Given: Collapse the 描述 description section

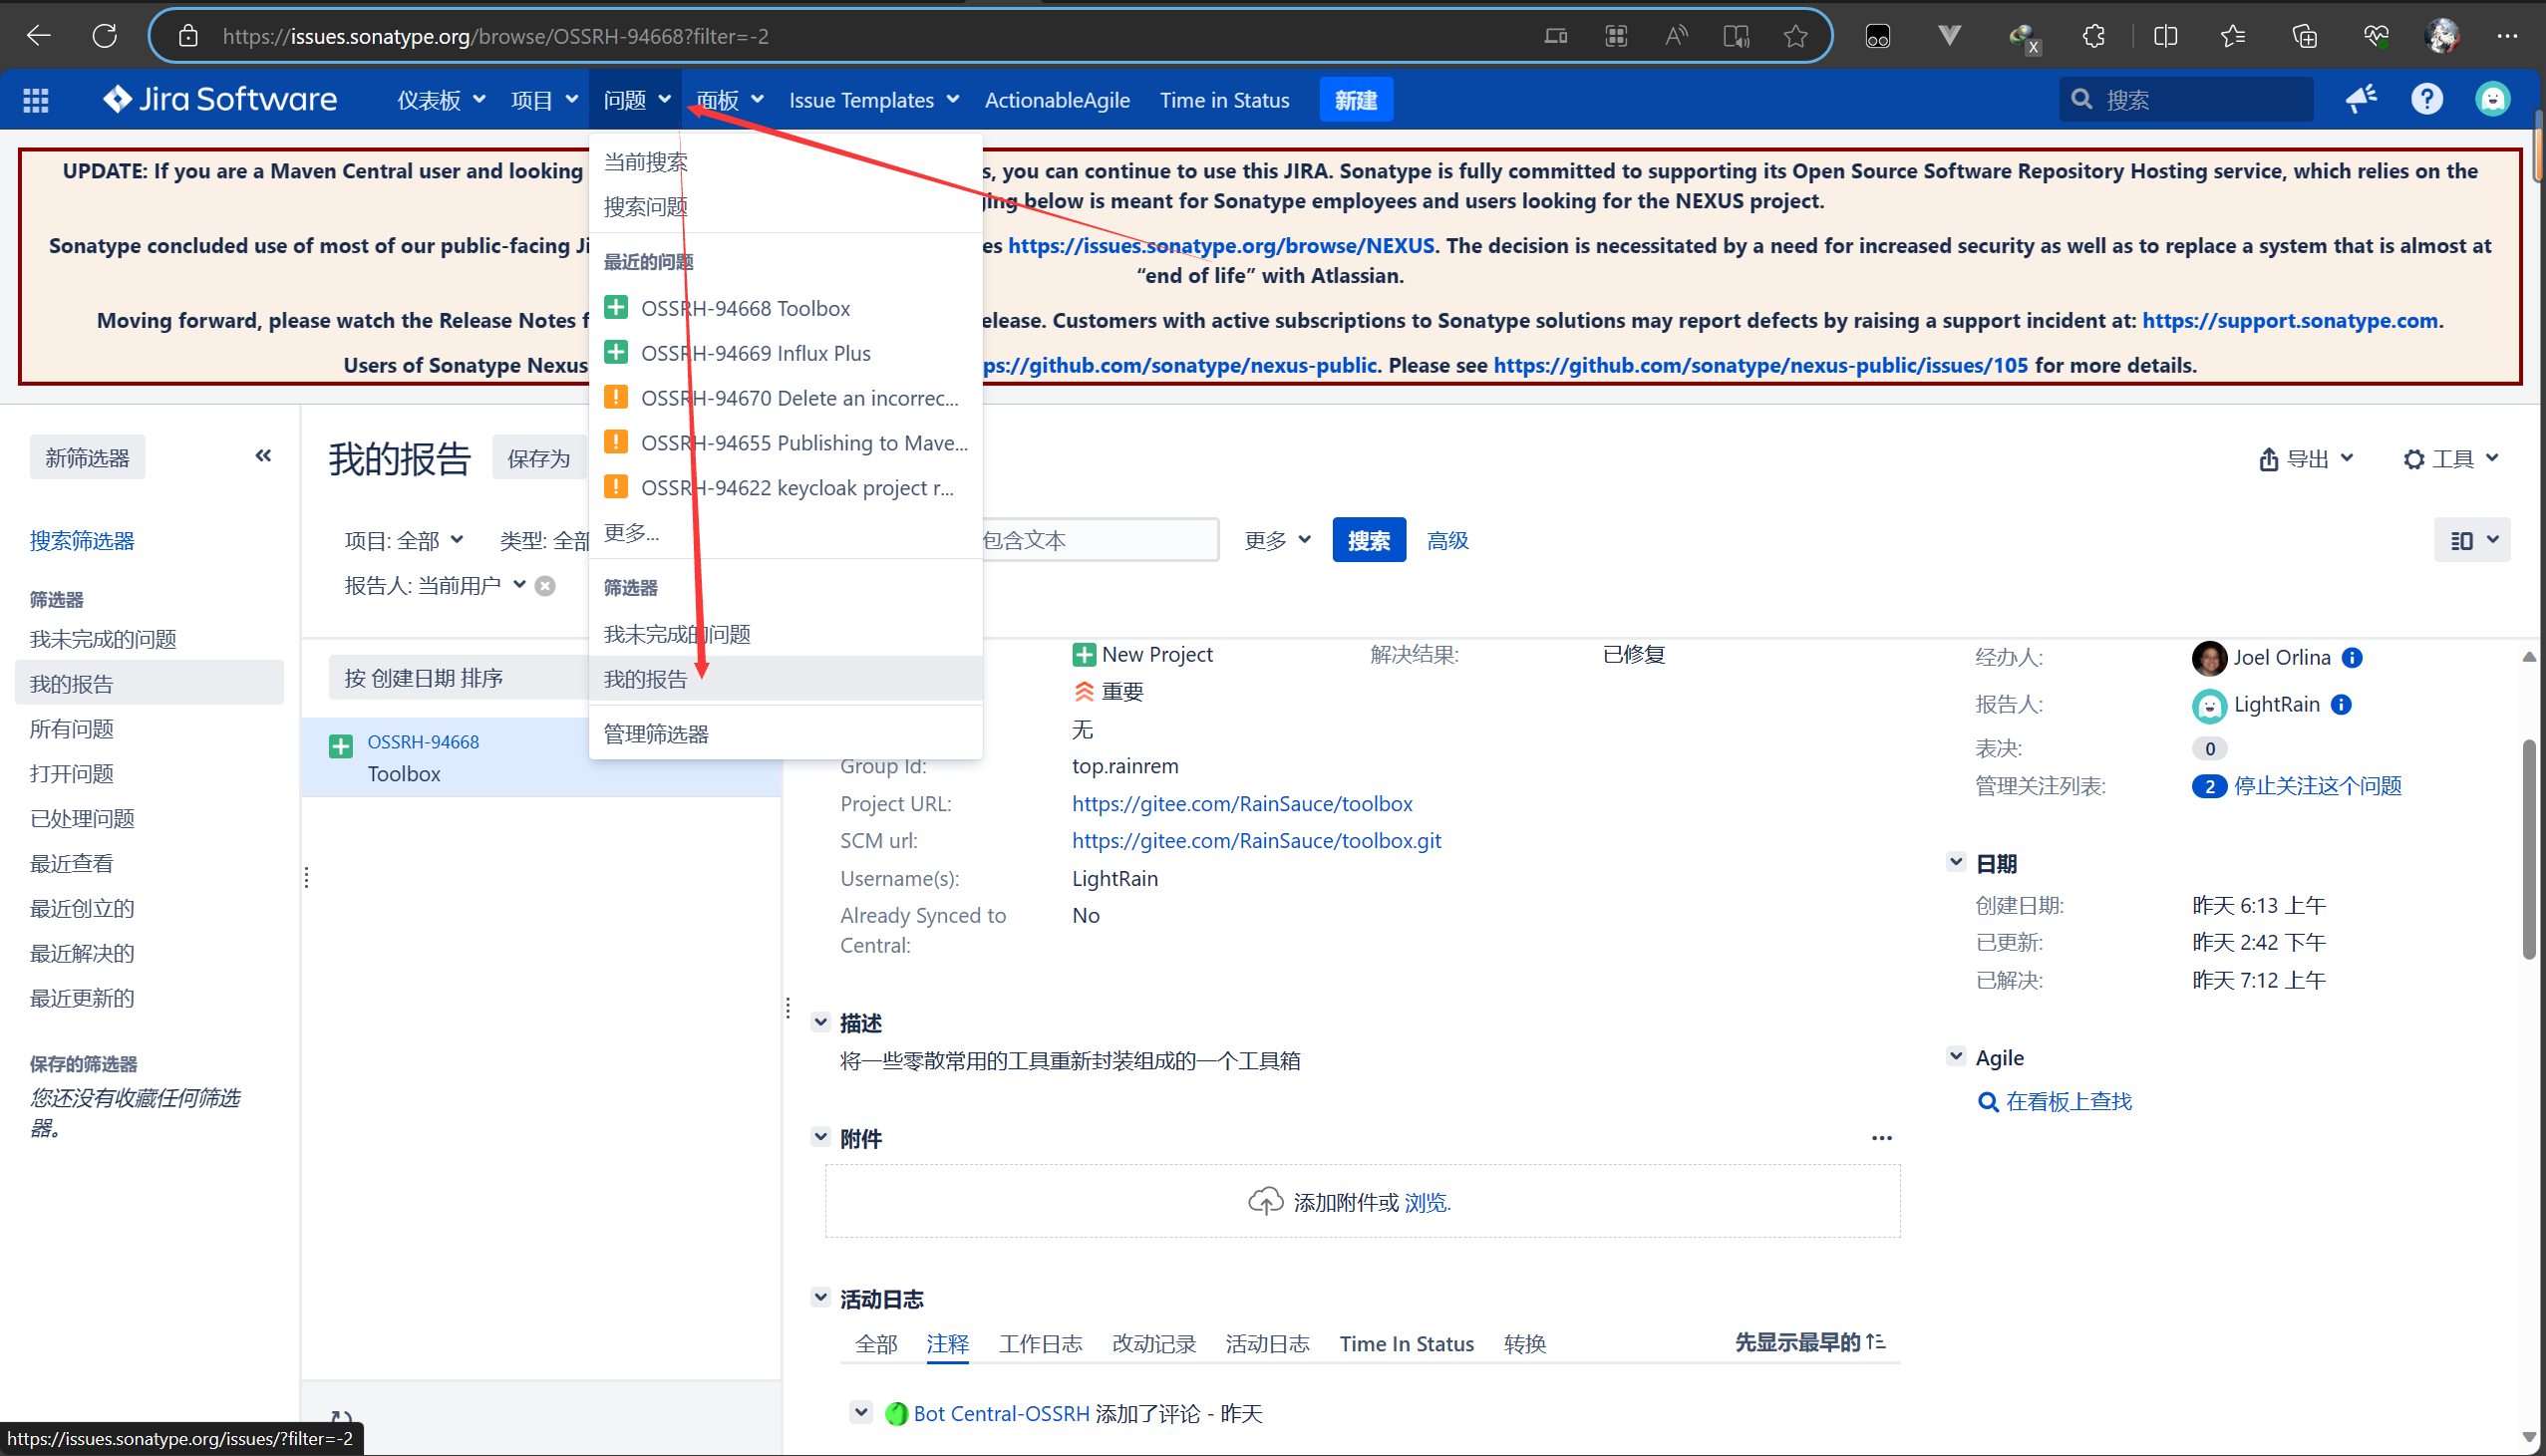Looking at the screenshot, I should point(821,1022).
